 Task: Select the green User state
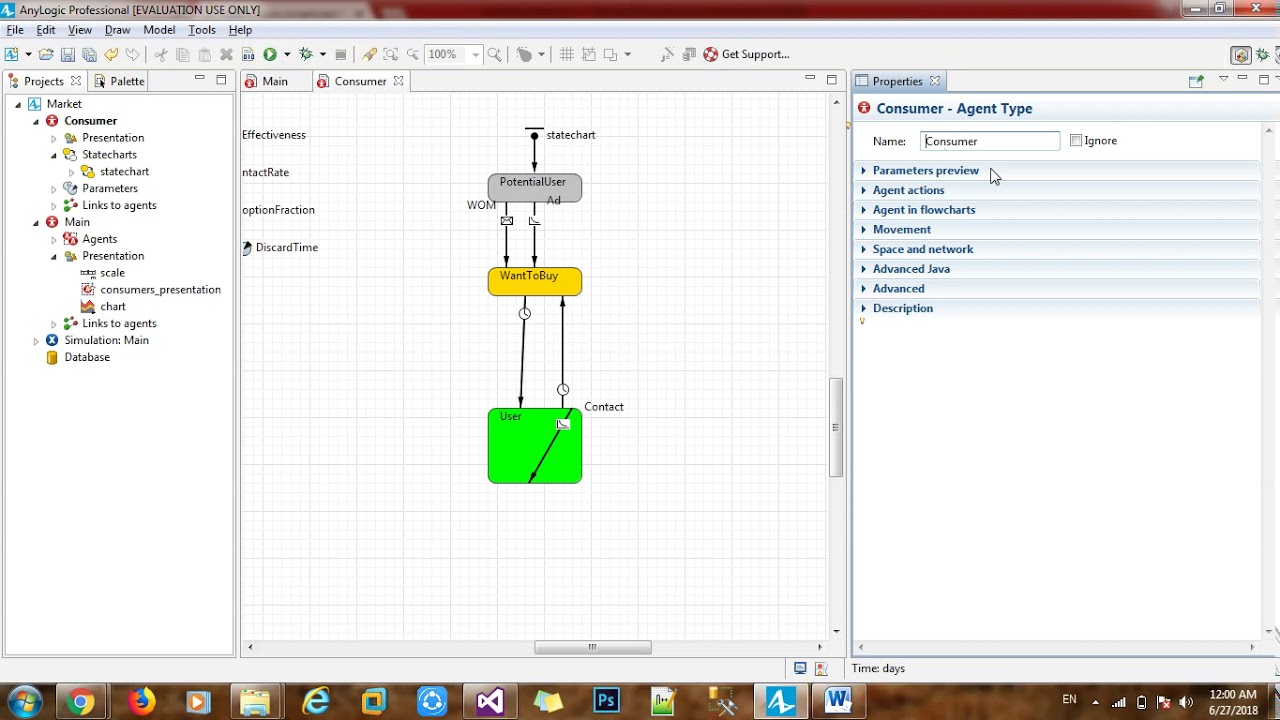coord(534,446)
